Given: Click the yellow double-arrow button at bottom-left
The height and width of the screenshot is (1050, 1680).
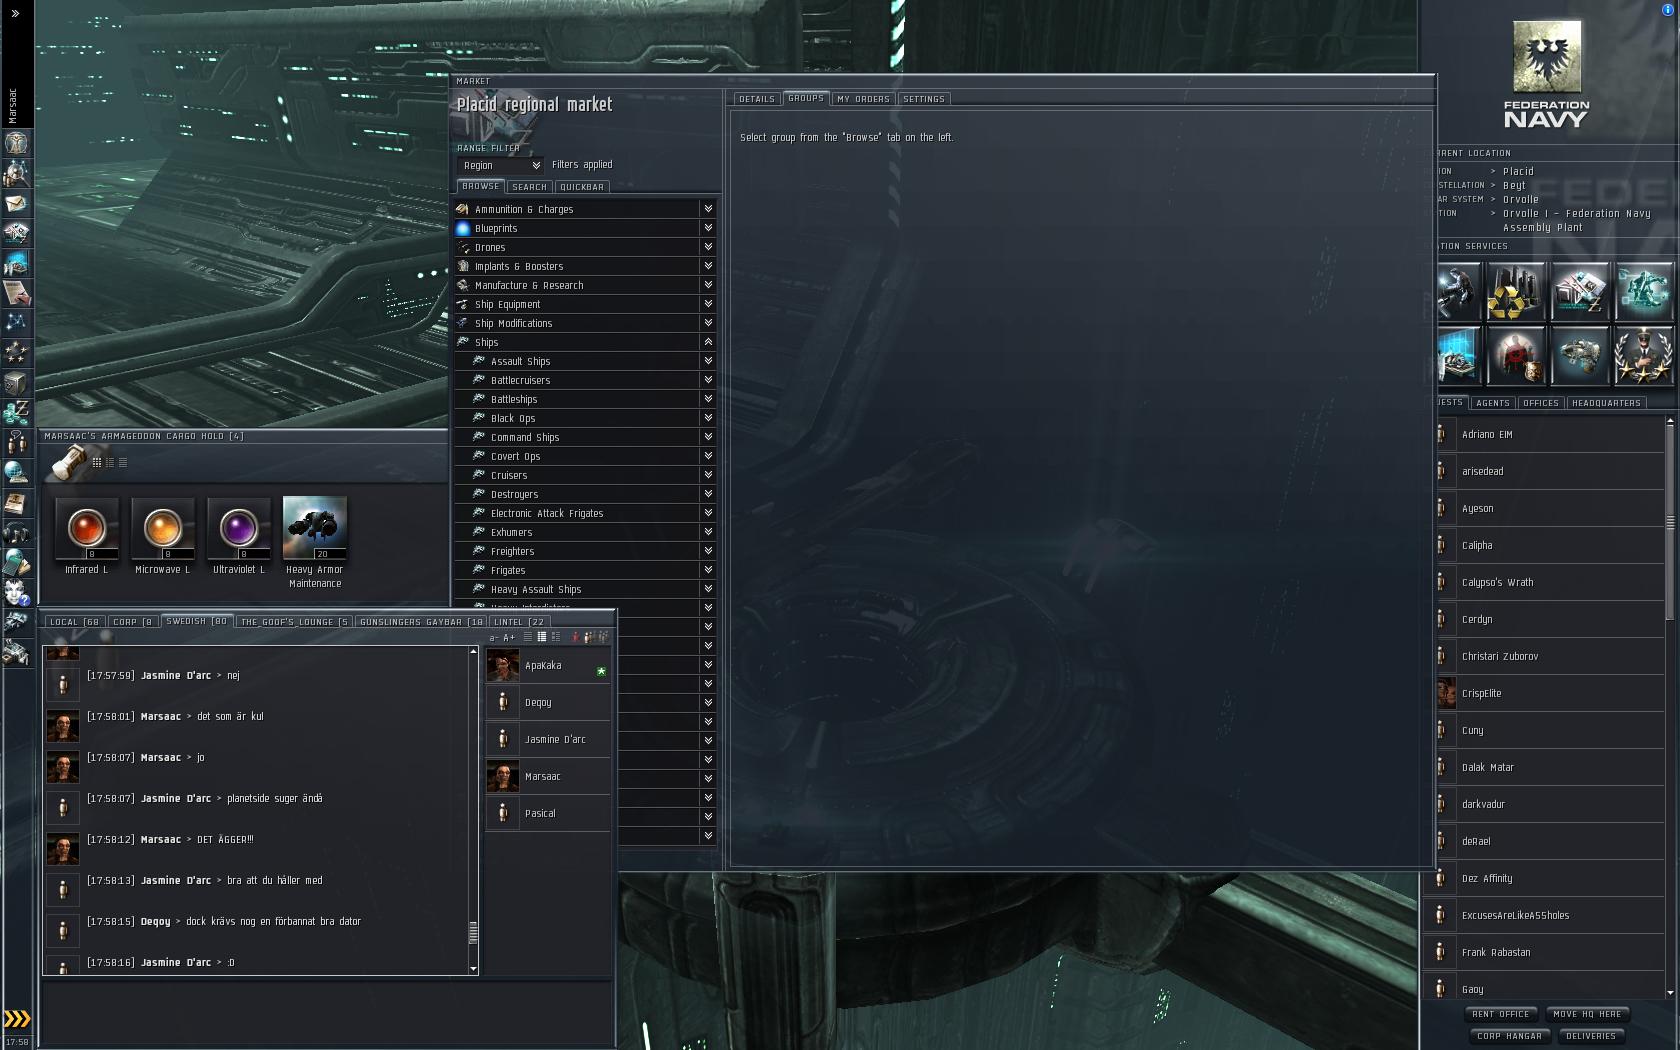Looking at the screenshot, I should tap(17, 1019).
